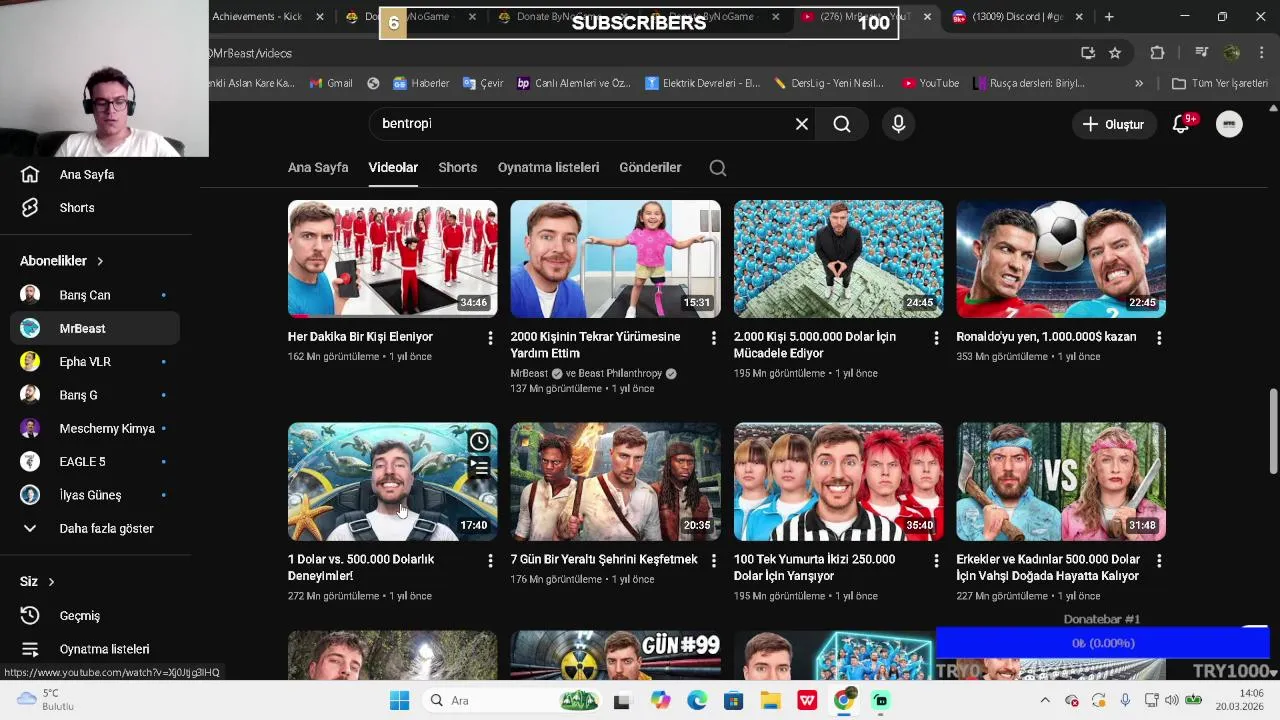Open Microsoft Store from taskbar
1280x720 pixels.
pos(733,700)
